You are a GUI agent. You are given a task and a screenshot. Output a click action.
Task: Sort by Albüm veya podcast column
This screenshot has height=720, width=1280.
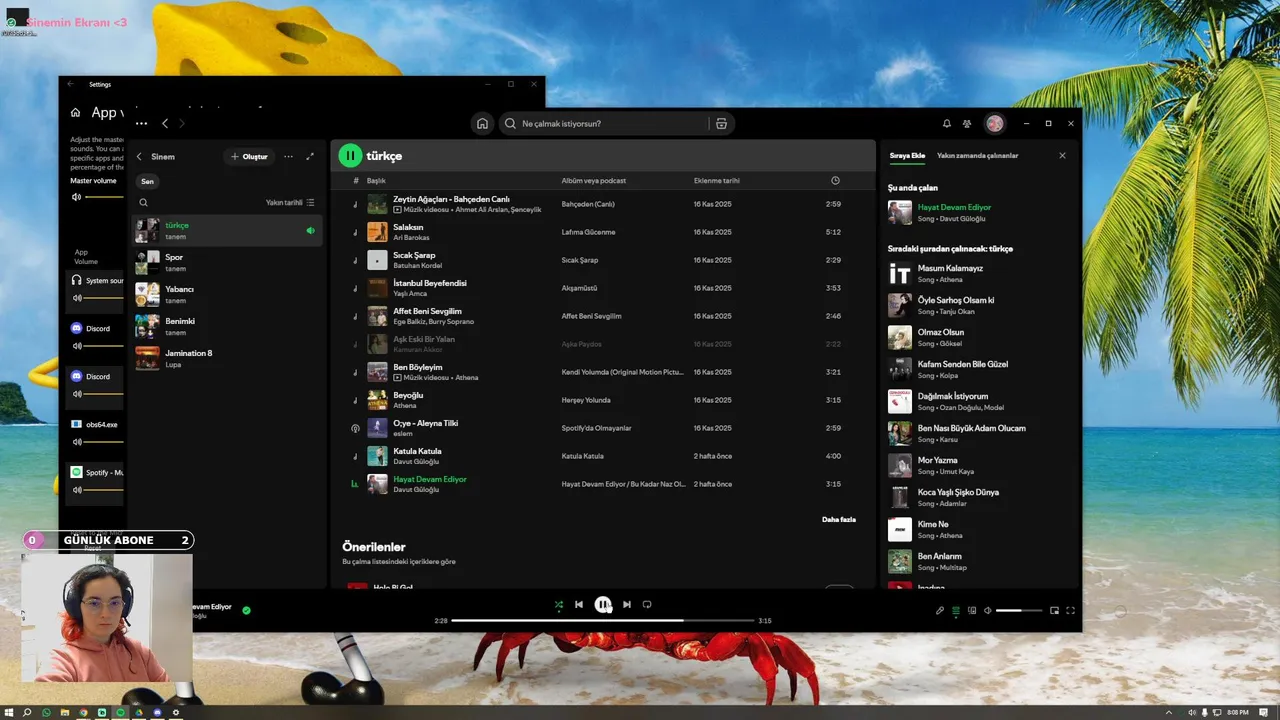pos(594,181)
